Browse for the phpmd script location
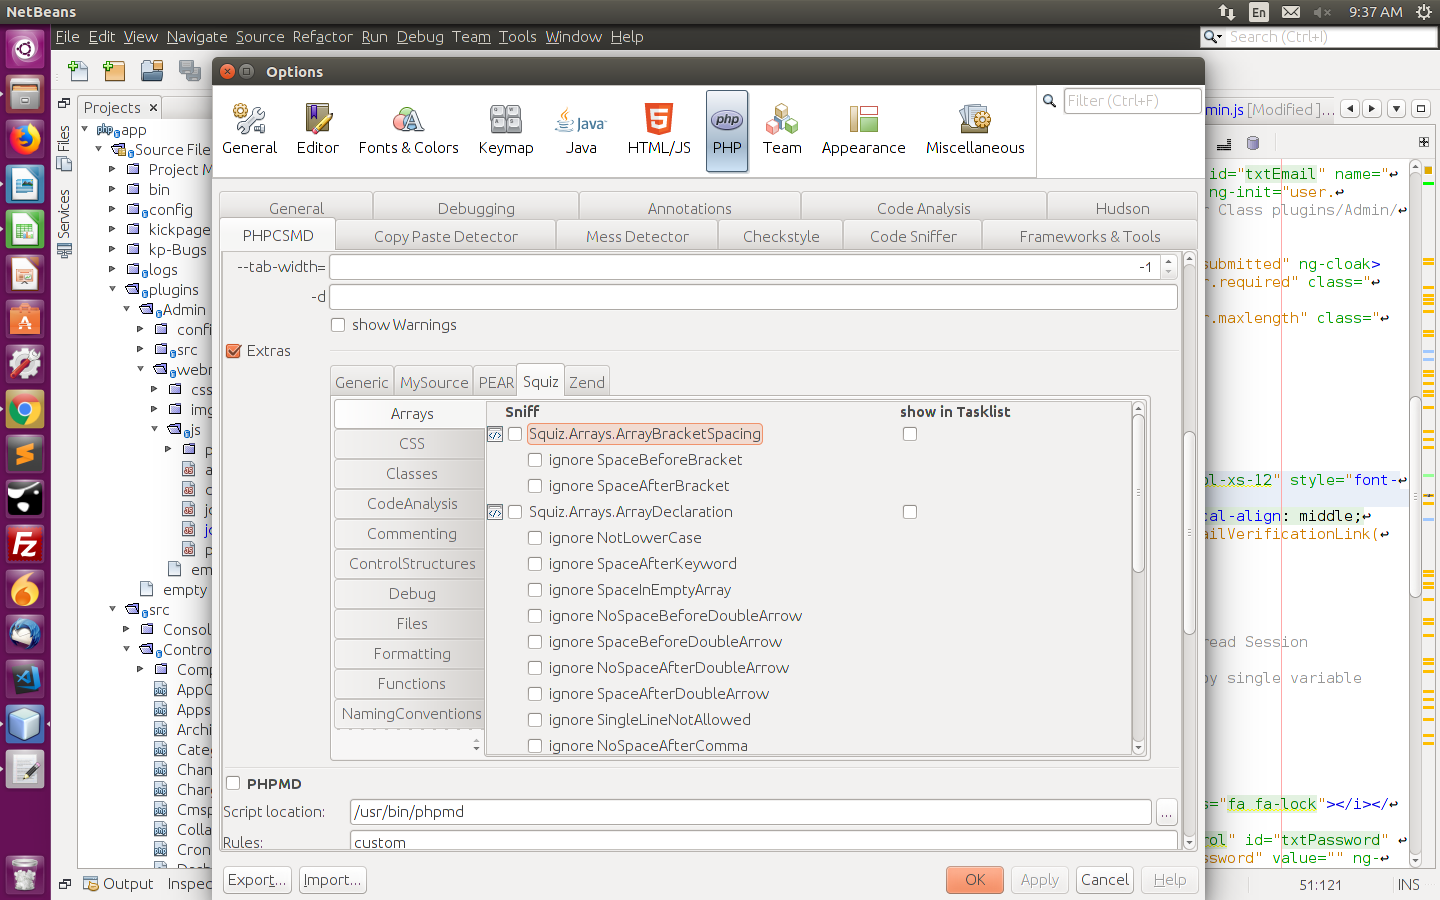This screenshot has height=900, width=1440. [x=1166, y=813]
